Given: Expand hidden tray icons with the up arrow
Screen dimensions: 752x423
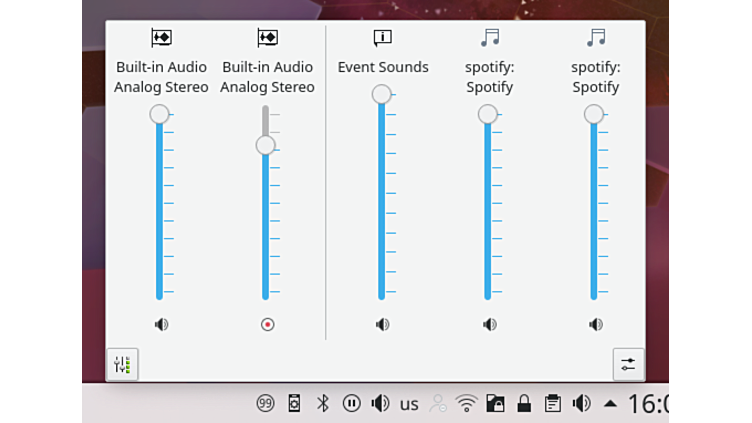Looking at the screenshot, I should [x=610, y=404].
